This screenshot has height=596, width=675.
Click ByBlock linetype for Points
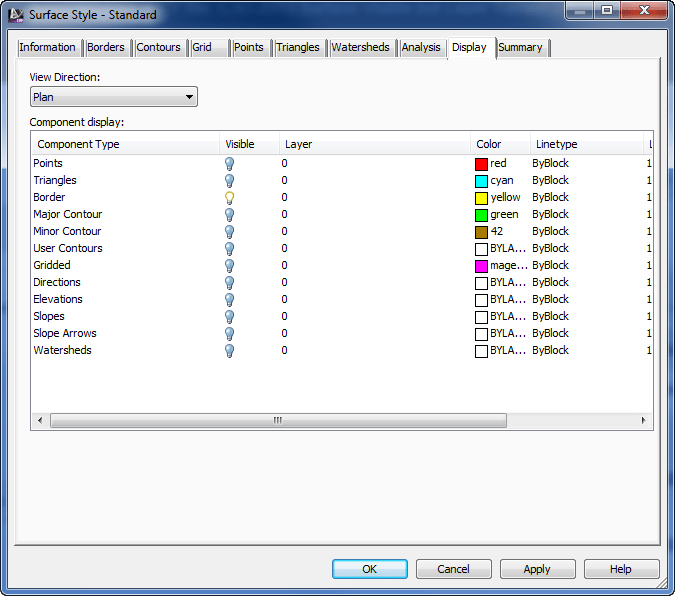pyautogui.click(x=550, y=164)
